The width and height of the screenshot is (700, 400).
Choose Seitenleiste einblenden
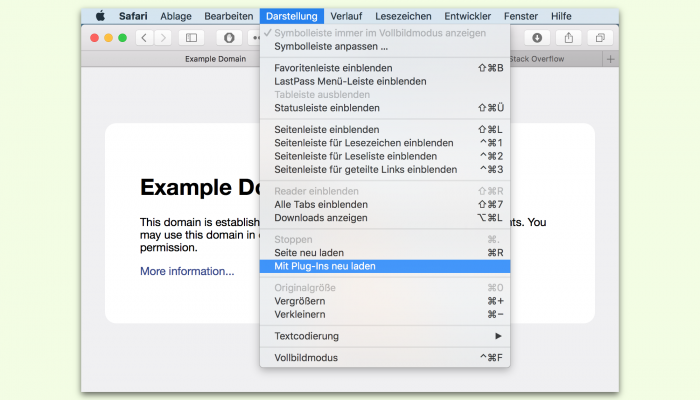click(385, 129)
